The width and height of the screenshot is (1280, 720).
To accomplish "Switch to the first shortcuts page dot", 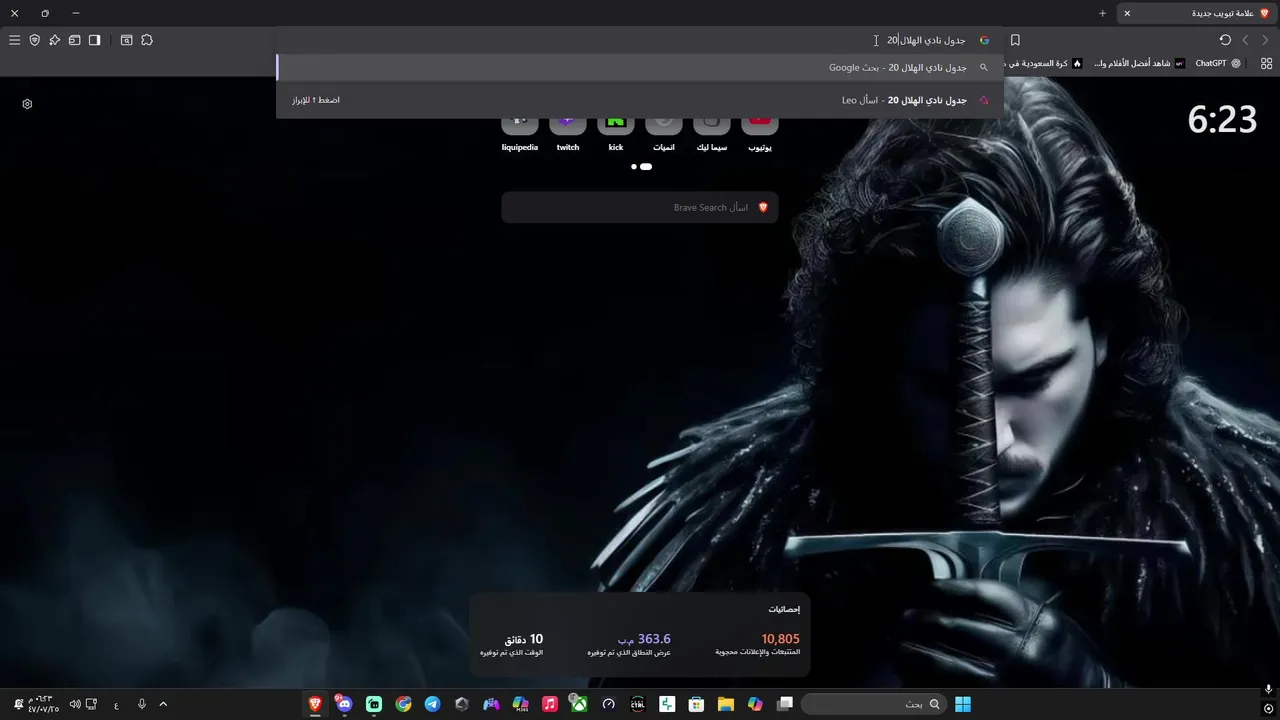I will pyautogui.click(x=634, y=167).
